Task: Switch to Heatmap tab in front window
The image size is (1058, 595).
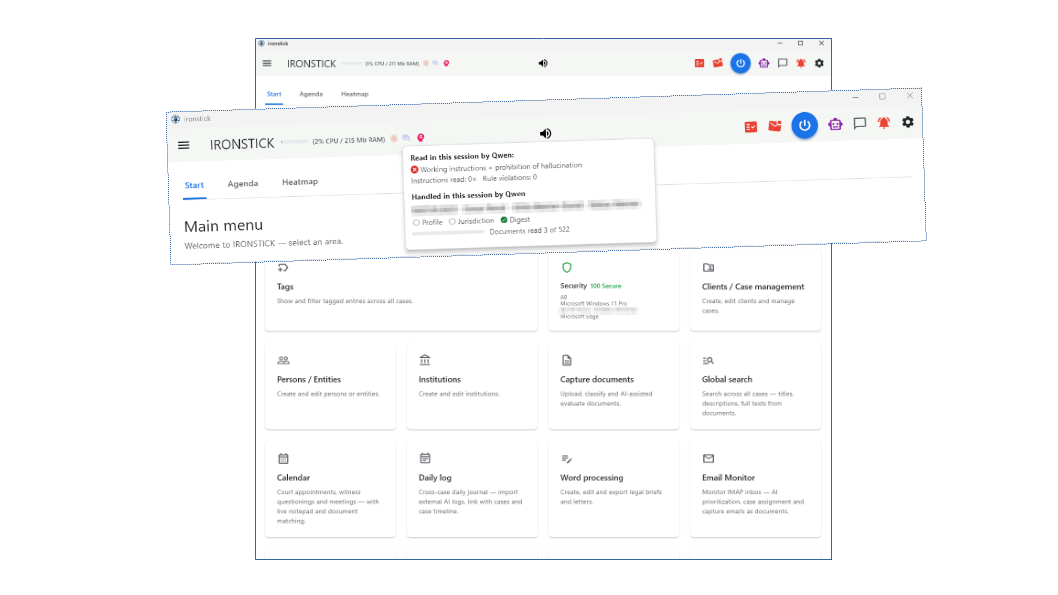Action: click(x=300, y=182)
